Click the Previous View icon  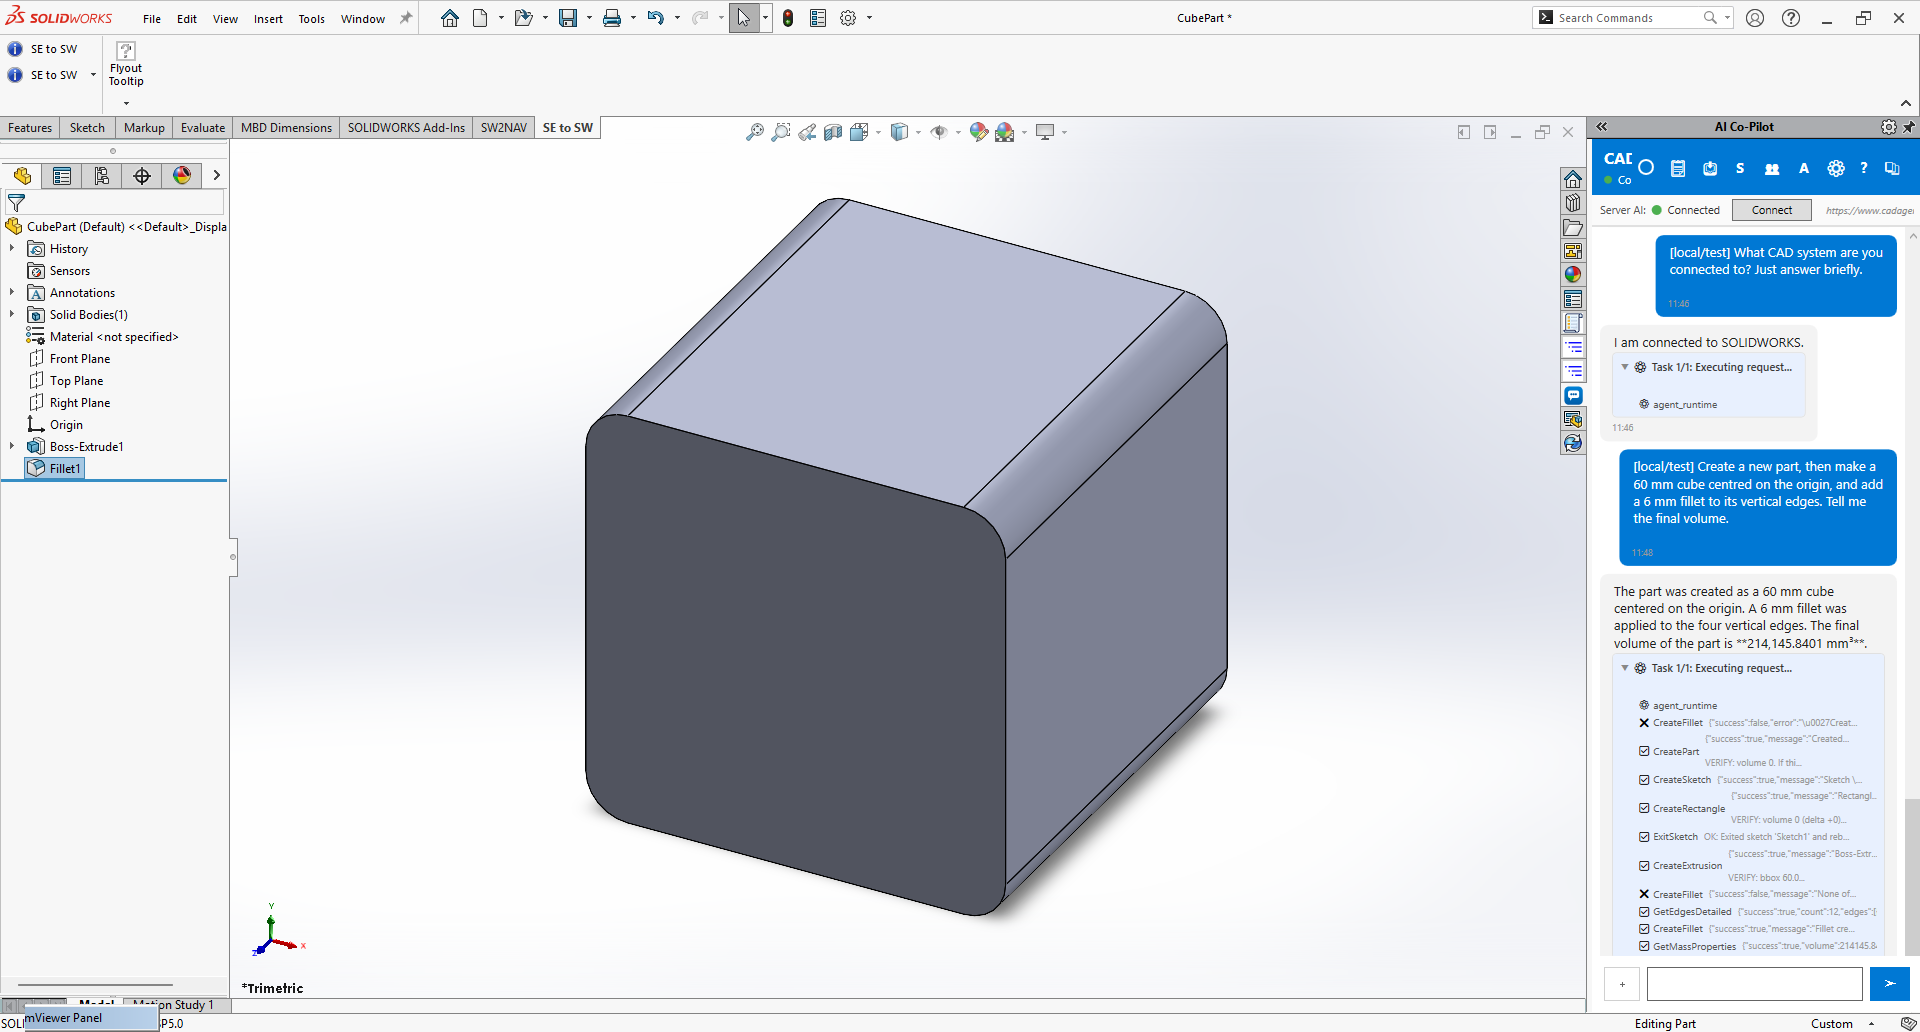(807, 132)
